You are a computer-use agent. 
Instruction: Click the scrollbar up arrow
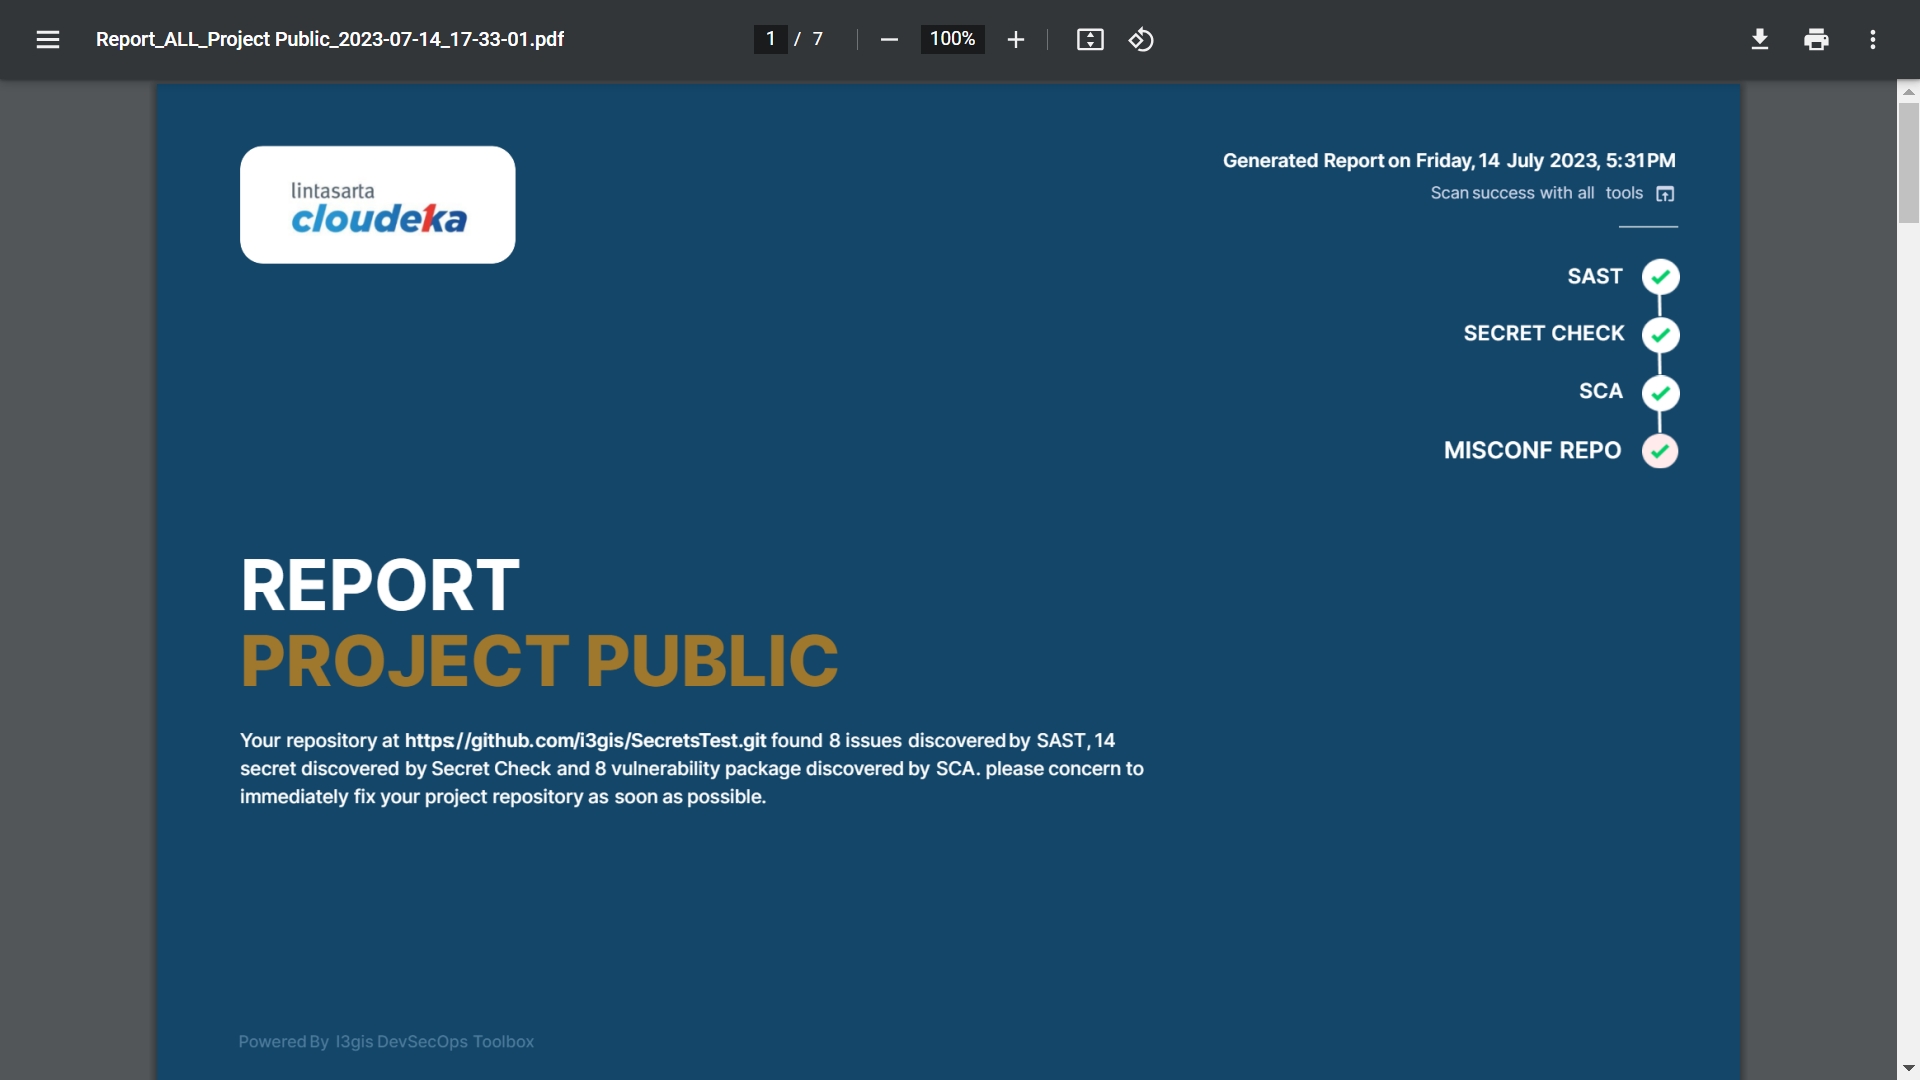point(1908,91)
